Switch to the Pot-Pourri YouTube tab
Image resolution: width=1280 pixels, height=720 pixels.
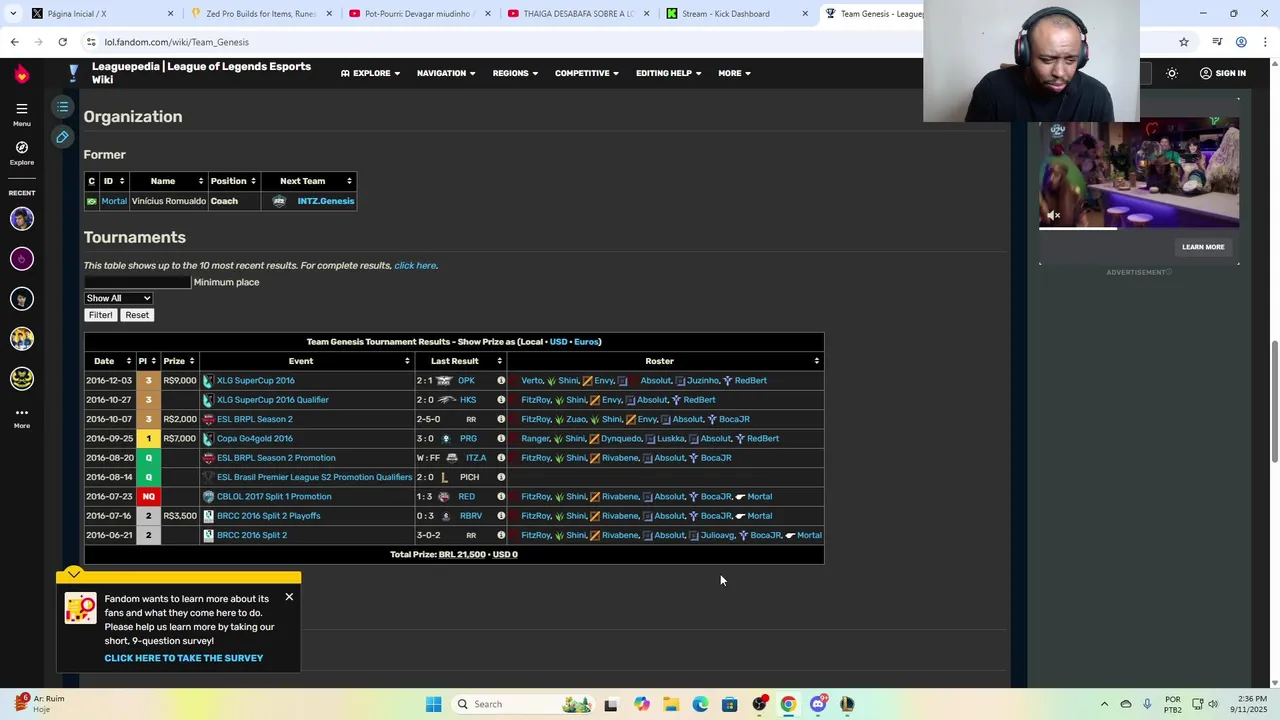click(x=422, y=14)
